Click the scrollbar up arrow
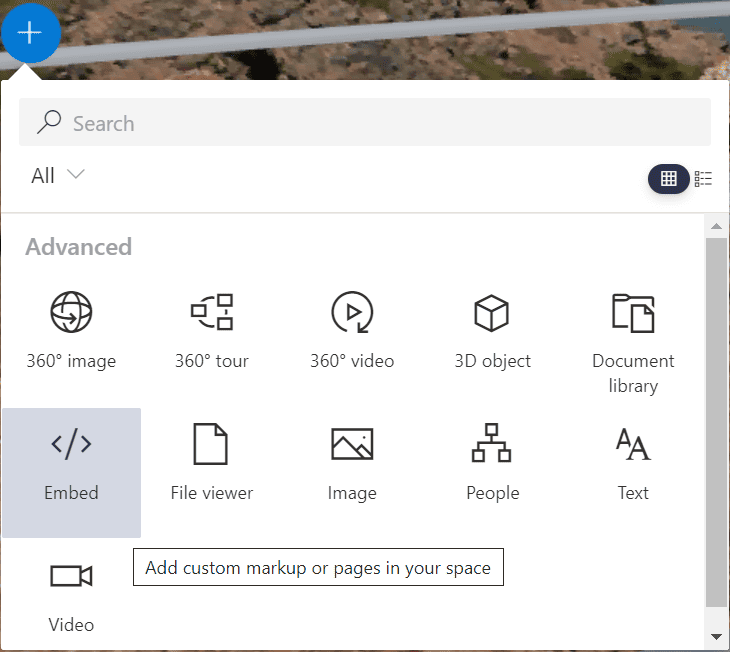Viewport: 730px width, 652px height. 716,227
